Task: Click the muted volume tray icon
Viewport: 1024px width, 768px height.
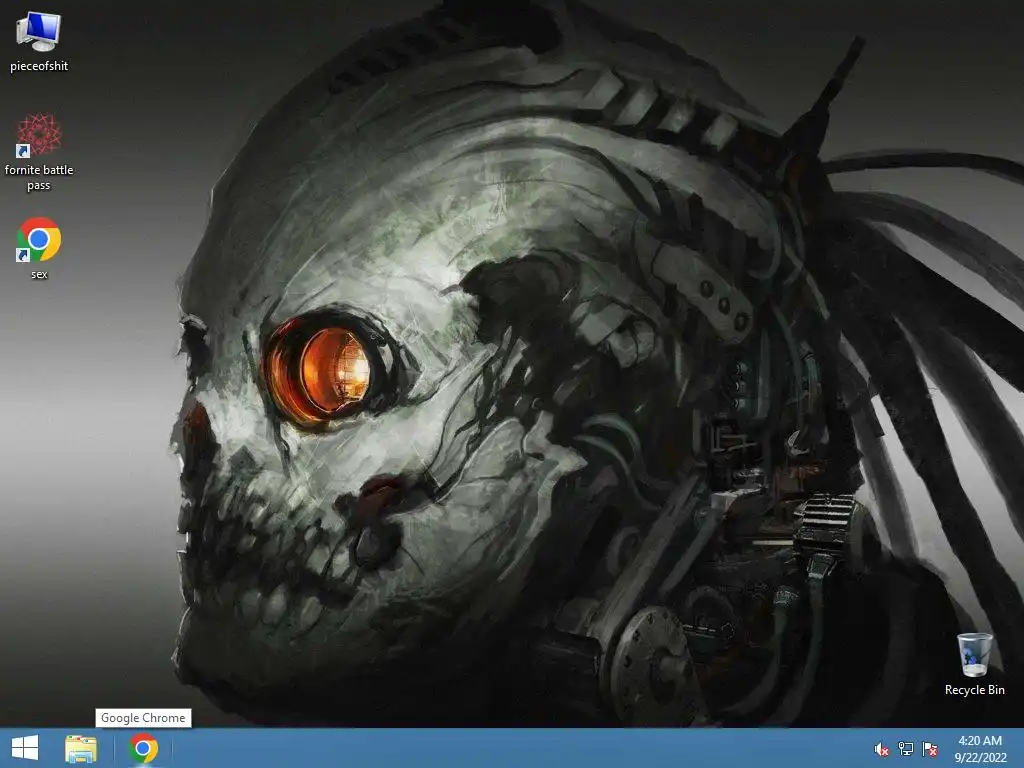Action: click(882, 749)
